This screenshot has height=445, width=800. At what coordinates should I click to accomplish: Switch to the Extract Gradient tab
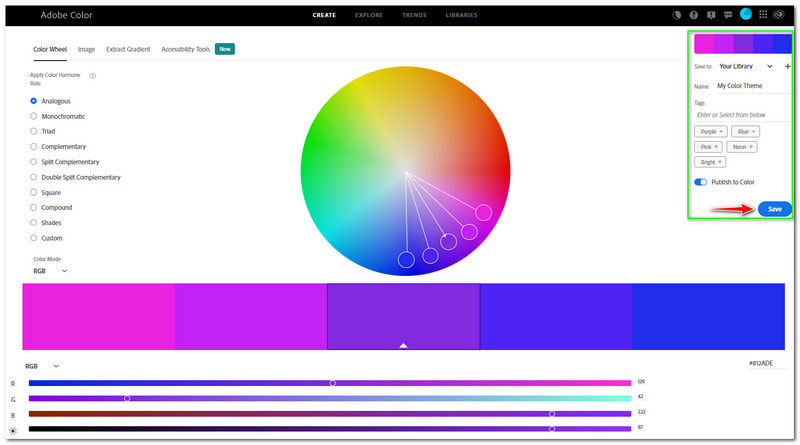tap(128, 50)
